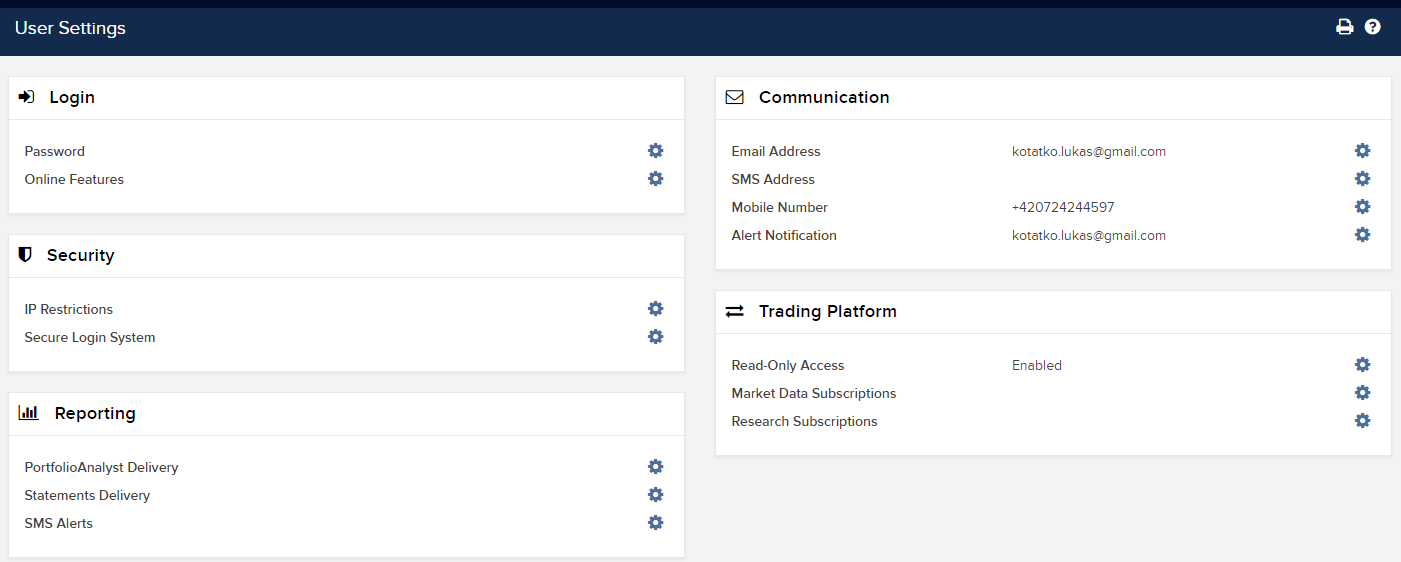Click the Market Data Subscriptions label
Viewport: 1401px width, 562px height.
tap(814, 394)
